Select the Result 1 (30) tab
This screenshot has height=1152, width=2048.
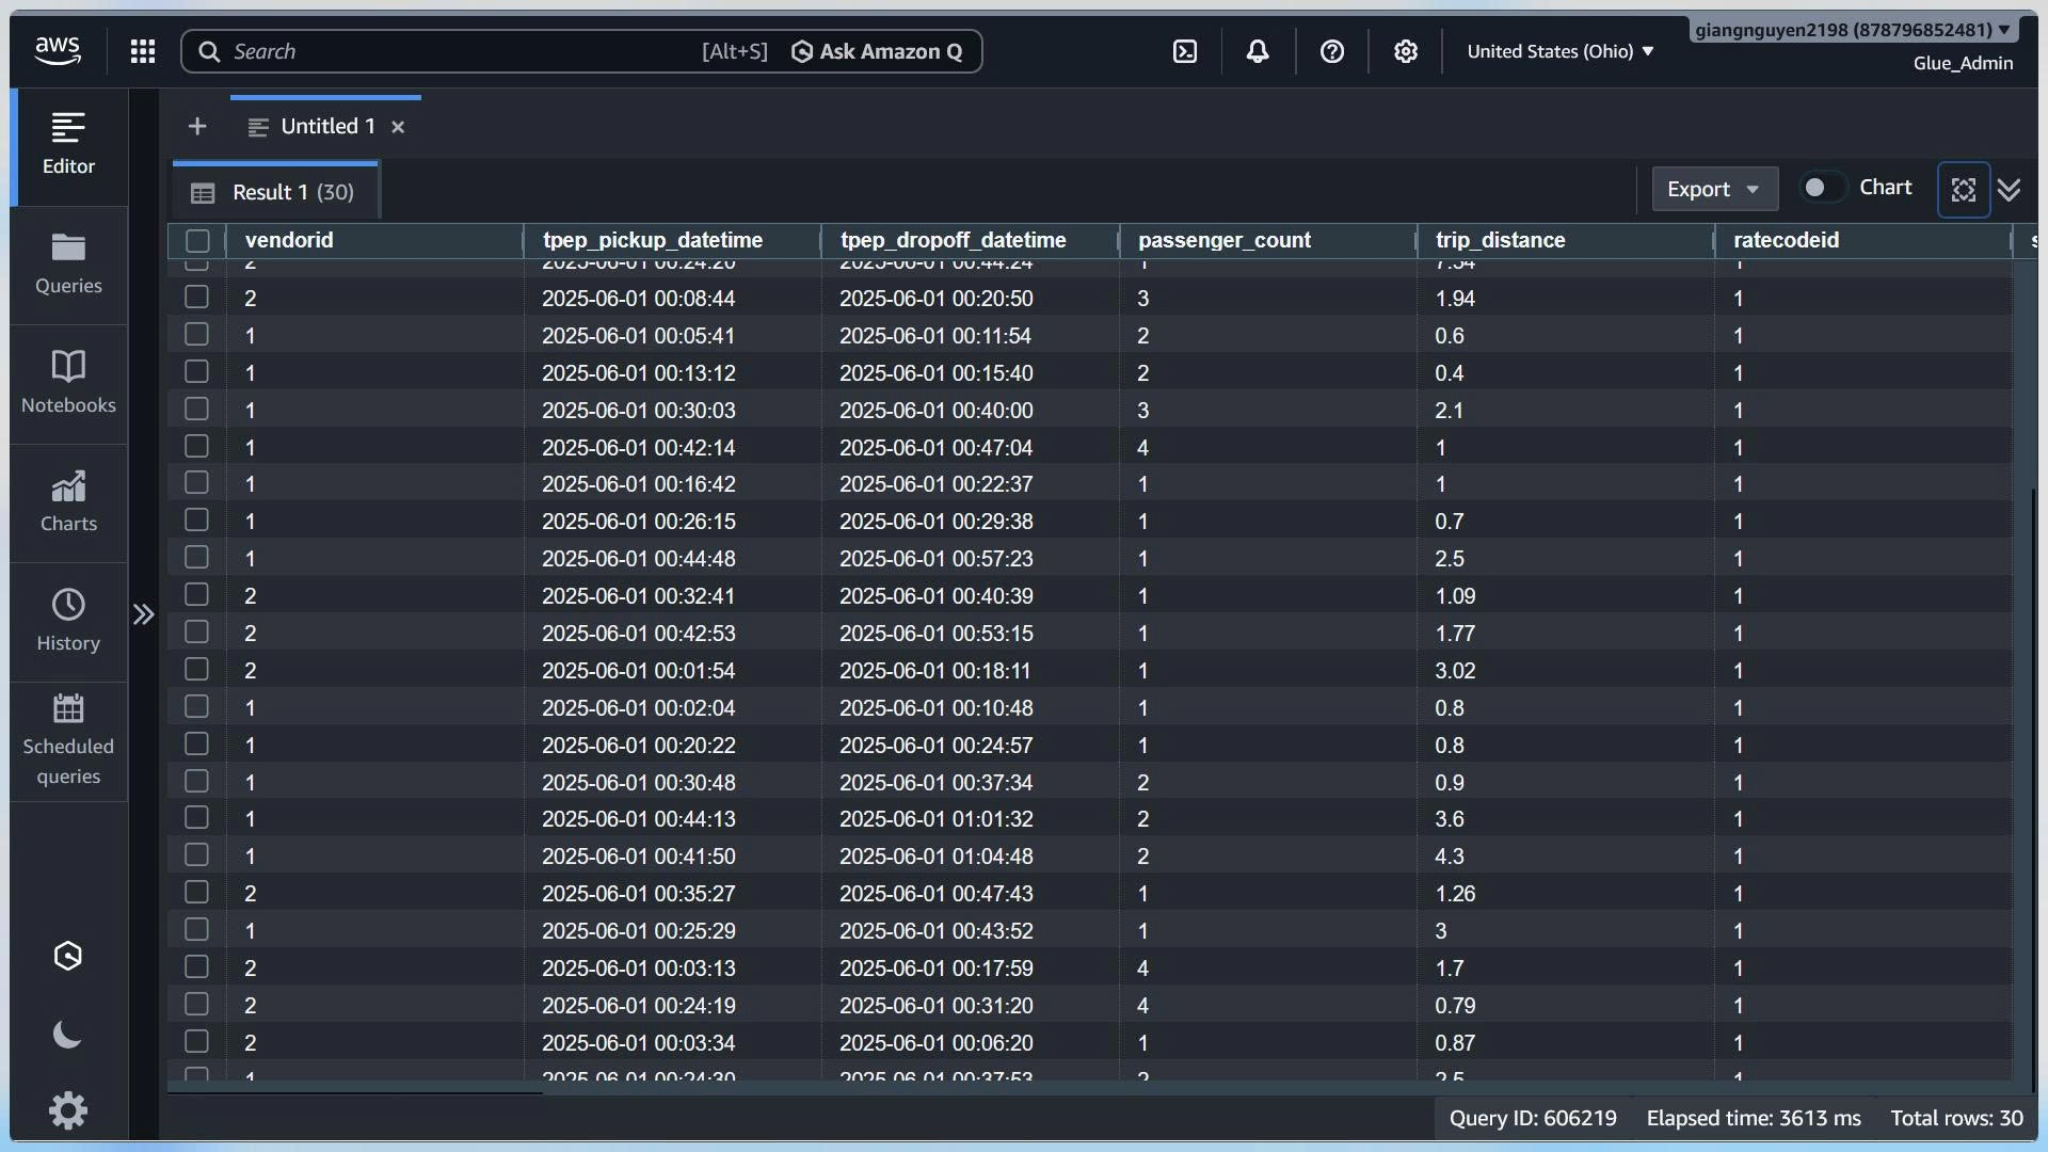275,192
